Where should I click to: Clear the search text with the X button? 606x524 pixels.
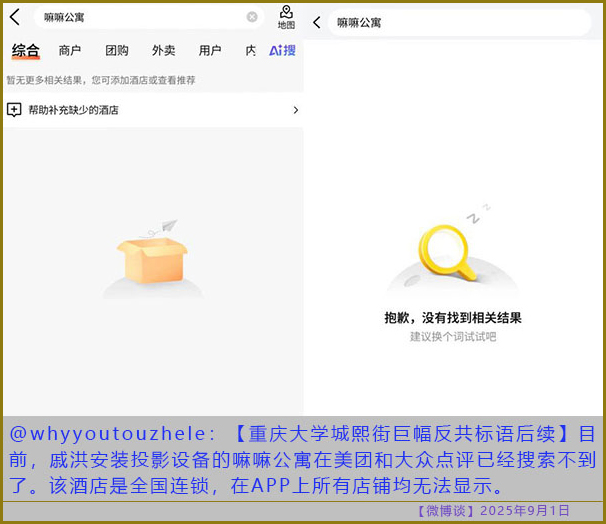coord(252,17)
